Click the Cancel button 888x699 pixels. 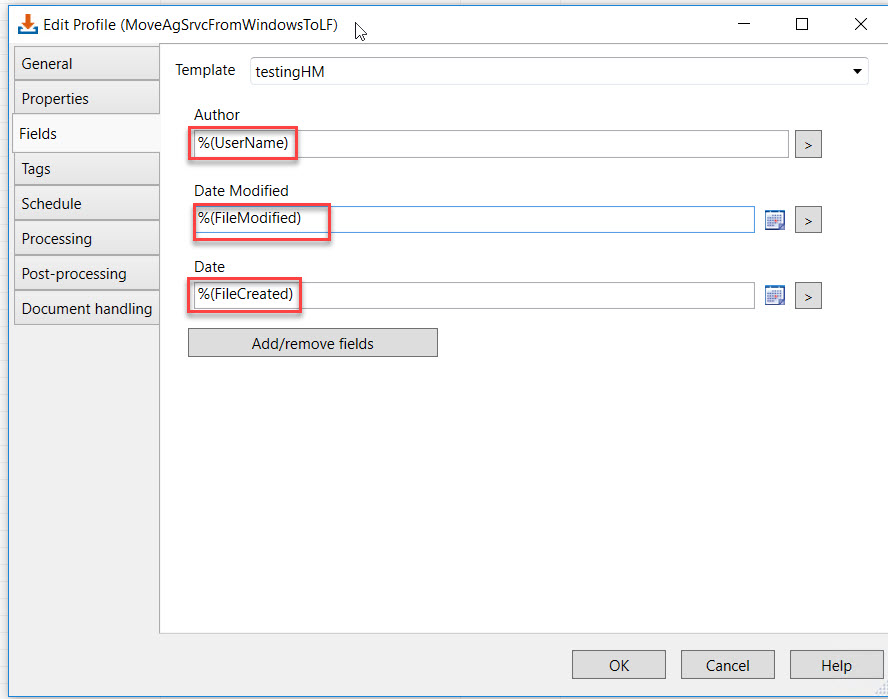727,664
